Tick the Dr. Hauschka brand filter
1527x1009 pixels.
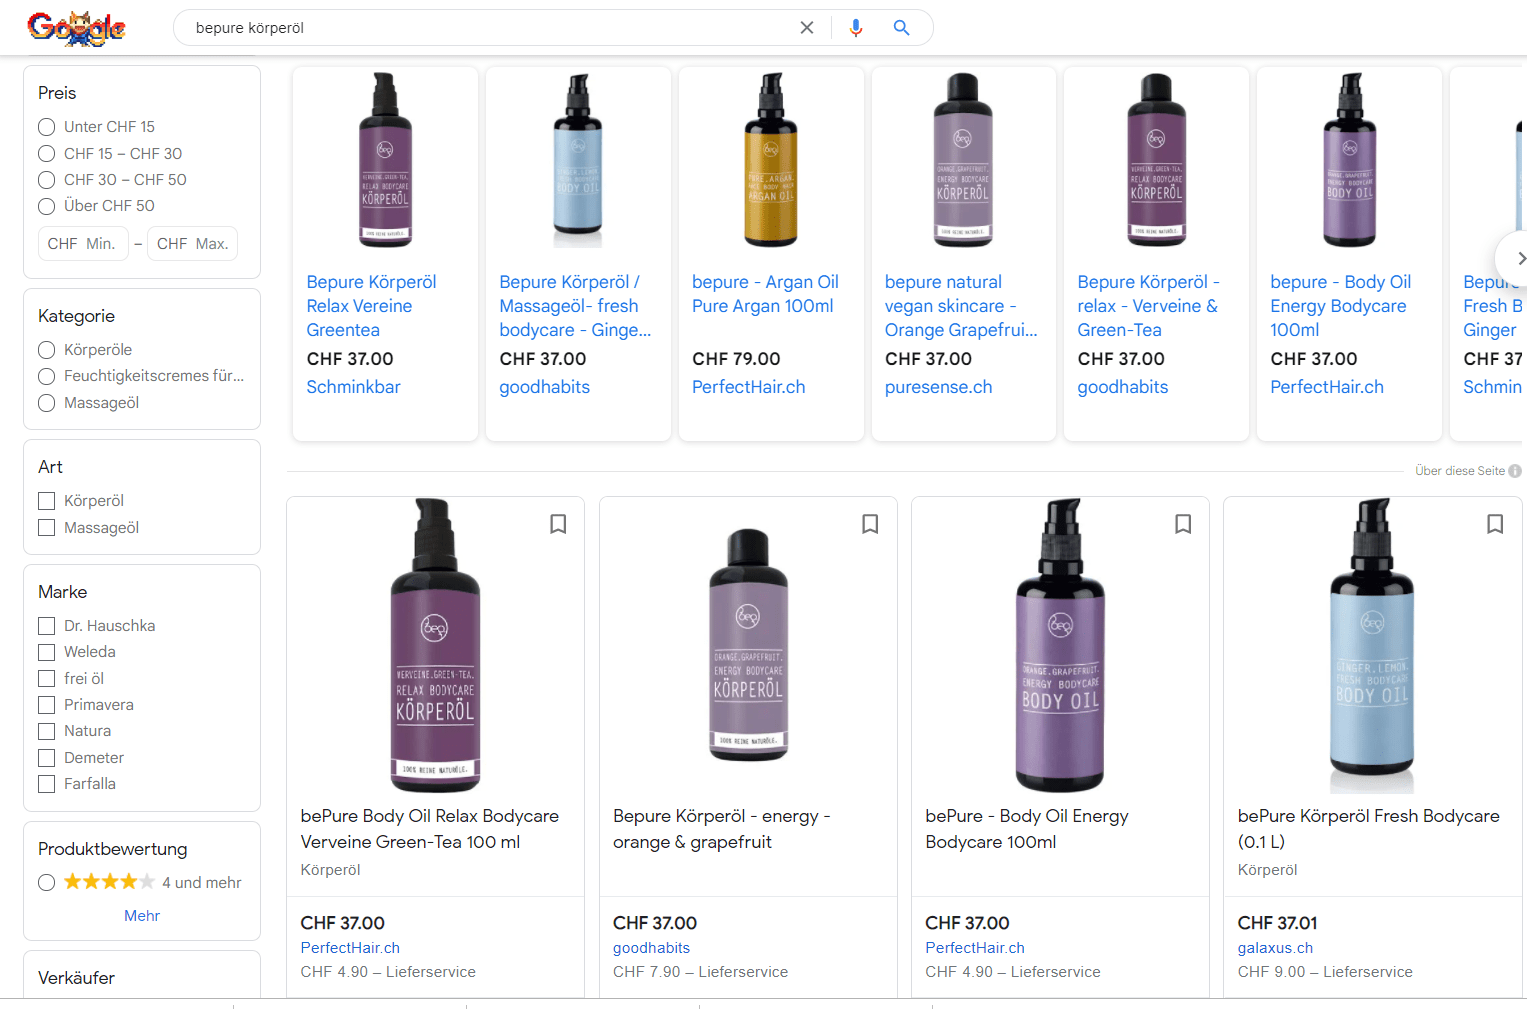46,626
